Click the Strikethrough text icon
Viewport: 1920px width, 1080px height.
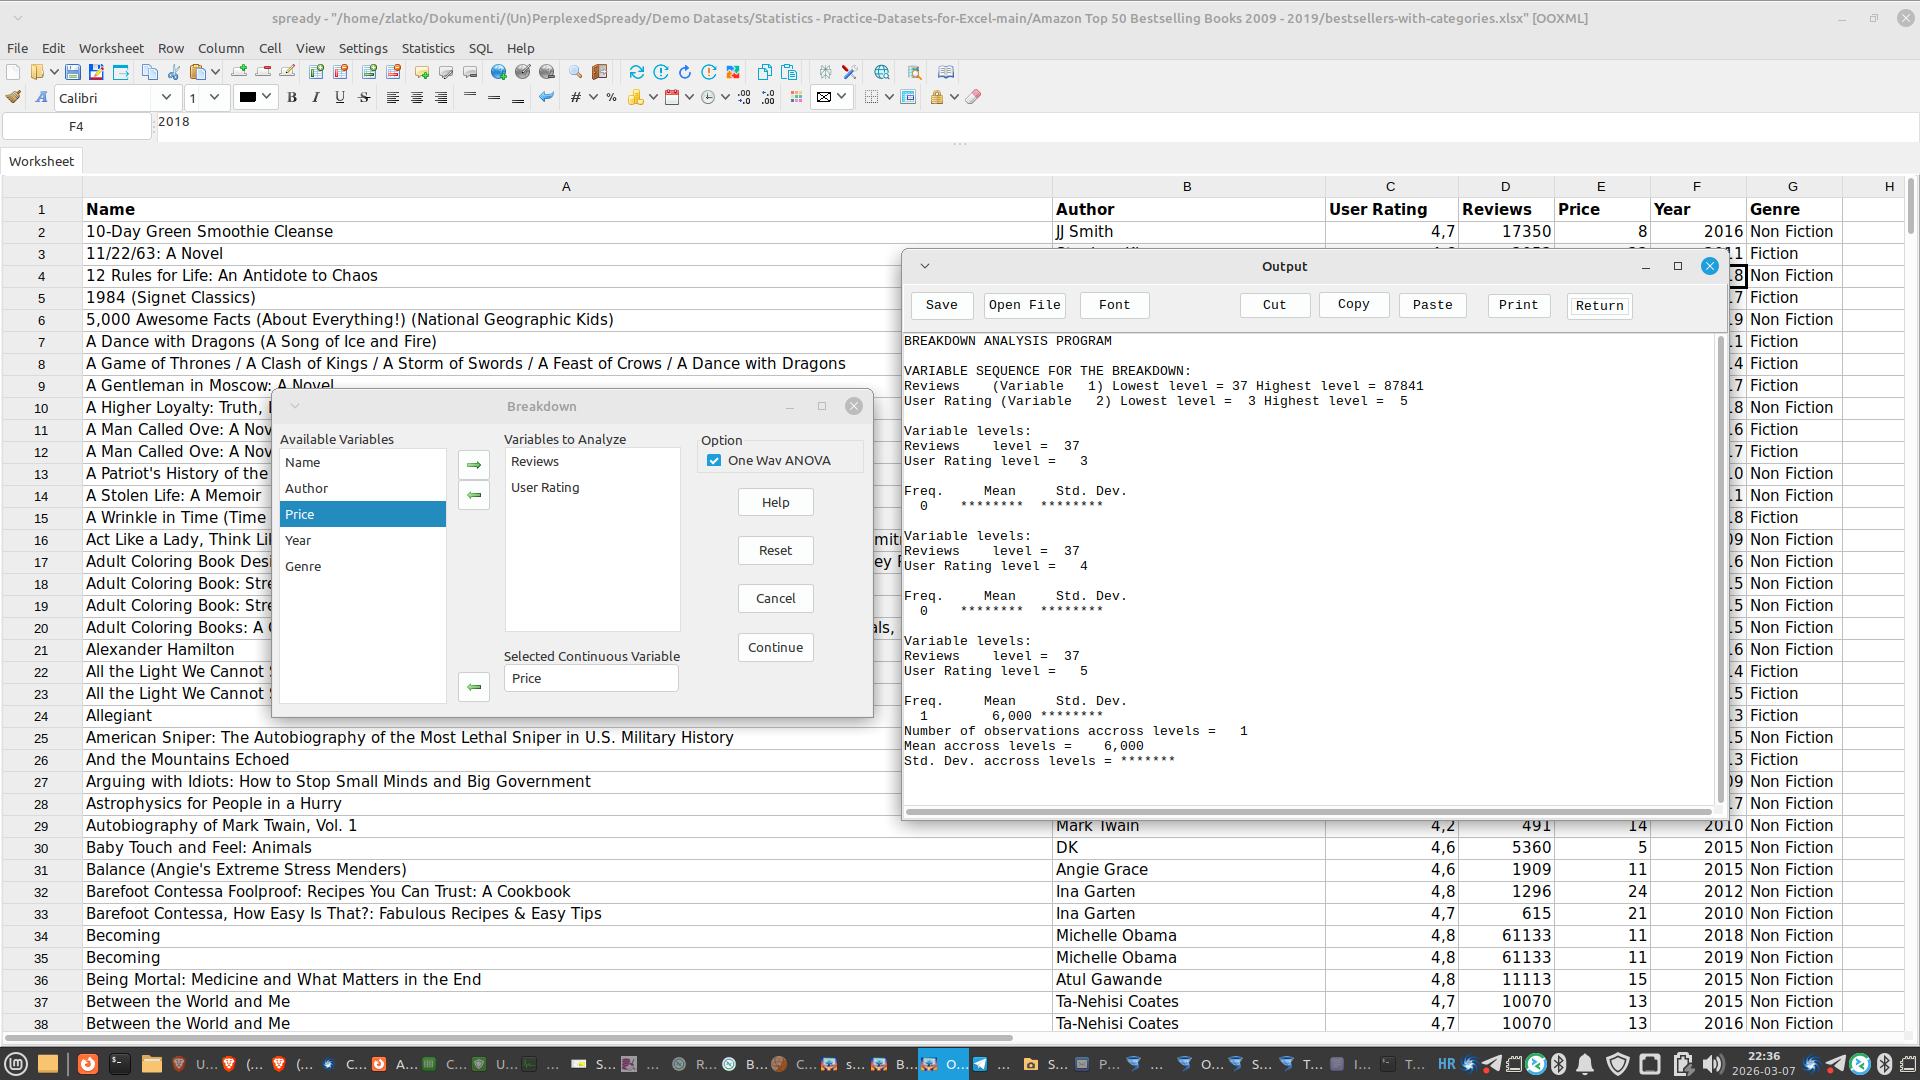click(364, 97)
